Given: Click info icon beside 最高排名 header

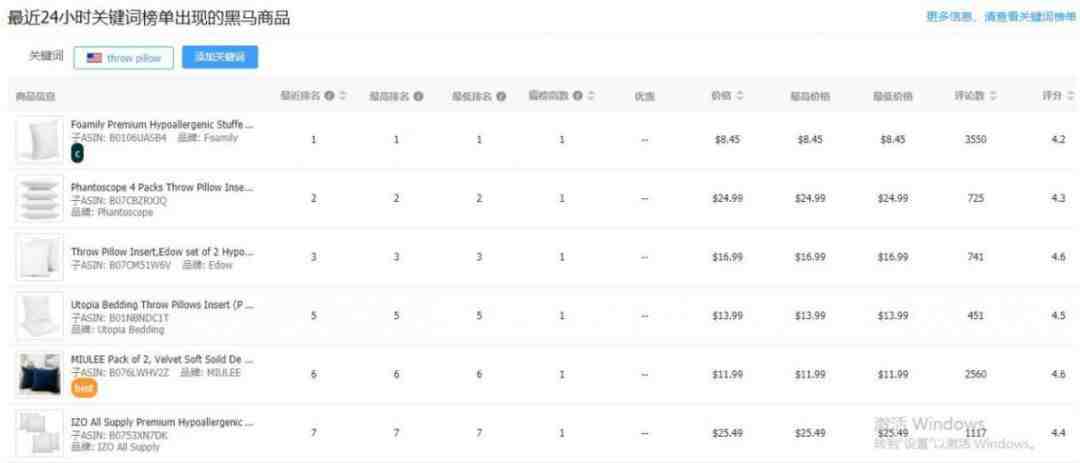Looking at the screenshot, I should point(418,96).
